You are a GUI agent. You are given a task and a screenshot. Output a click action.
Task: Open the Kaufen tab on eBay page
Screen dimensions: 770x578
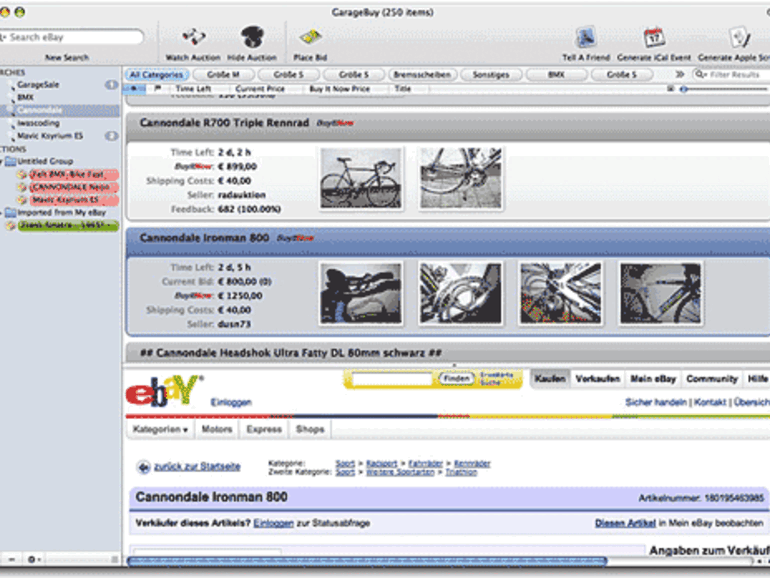[x=550, y=379]
